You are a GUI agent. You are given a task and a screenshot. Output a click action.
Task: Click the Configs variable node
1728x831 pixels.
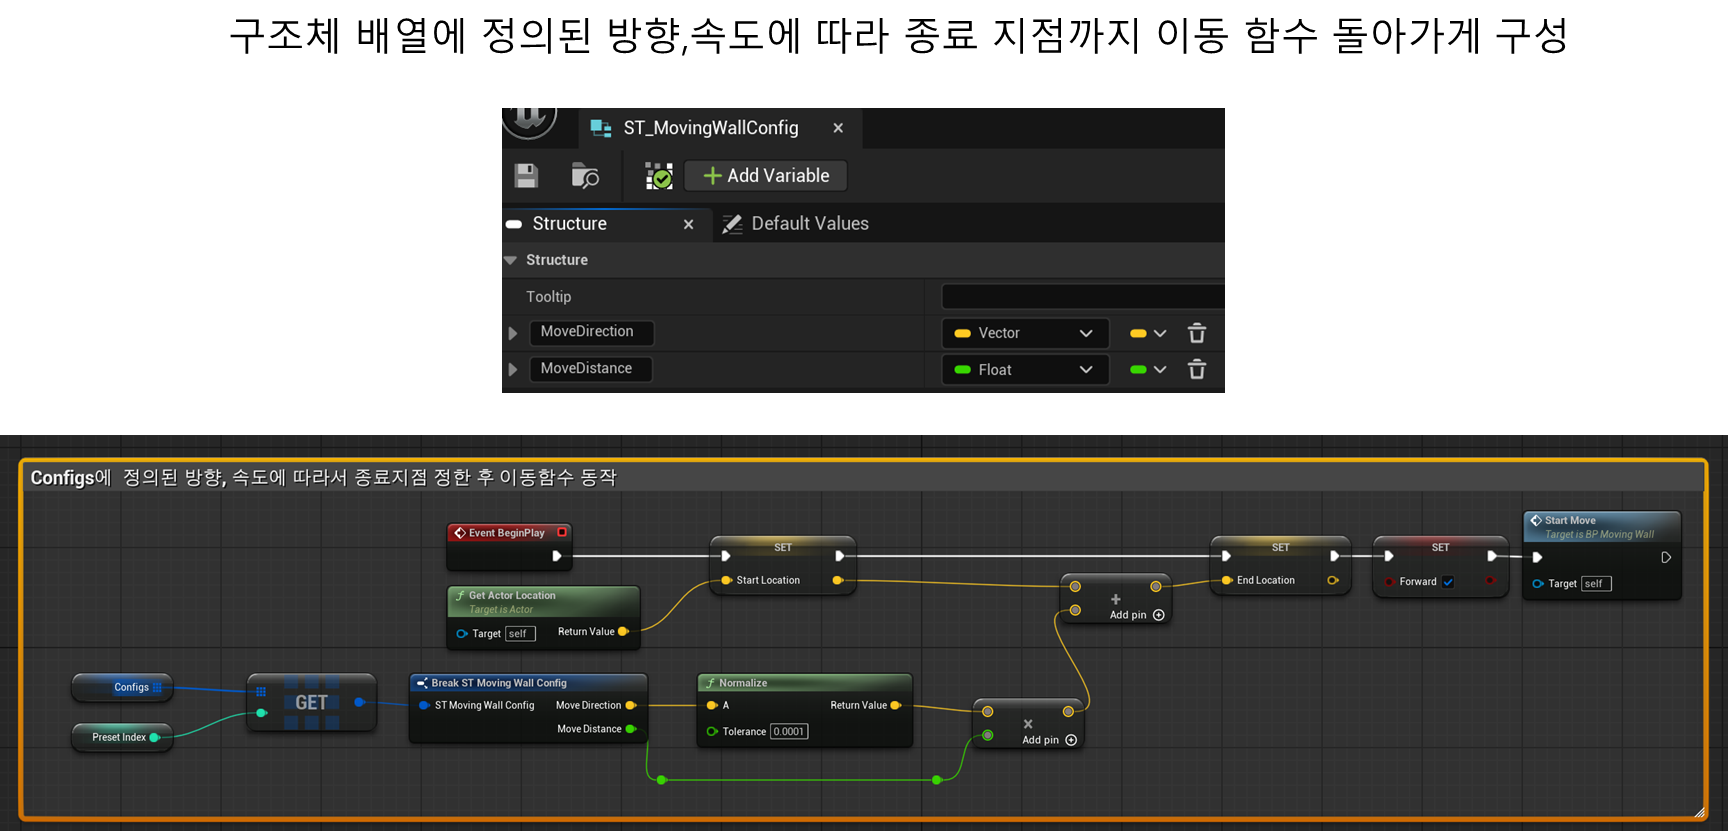click(122, 687)
